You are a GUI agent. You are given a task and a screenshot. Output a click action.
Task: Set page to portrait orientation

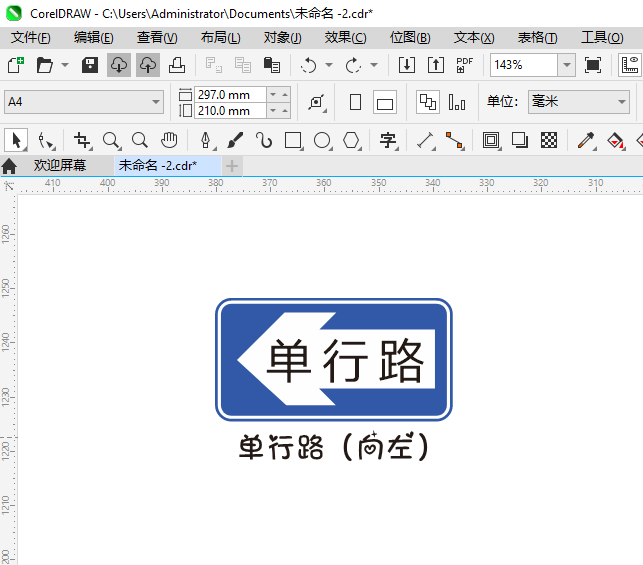coord(356,102)
